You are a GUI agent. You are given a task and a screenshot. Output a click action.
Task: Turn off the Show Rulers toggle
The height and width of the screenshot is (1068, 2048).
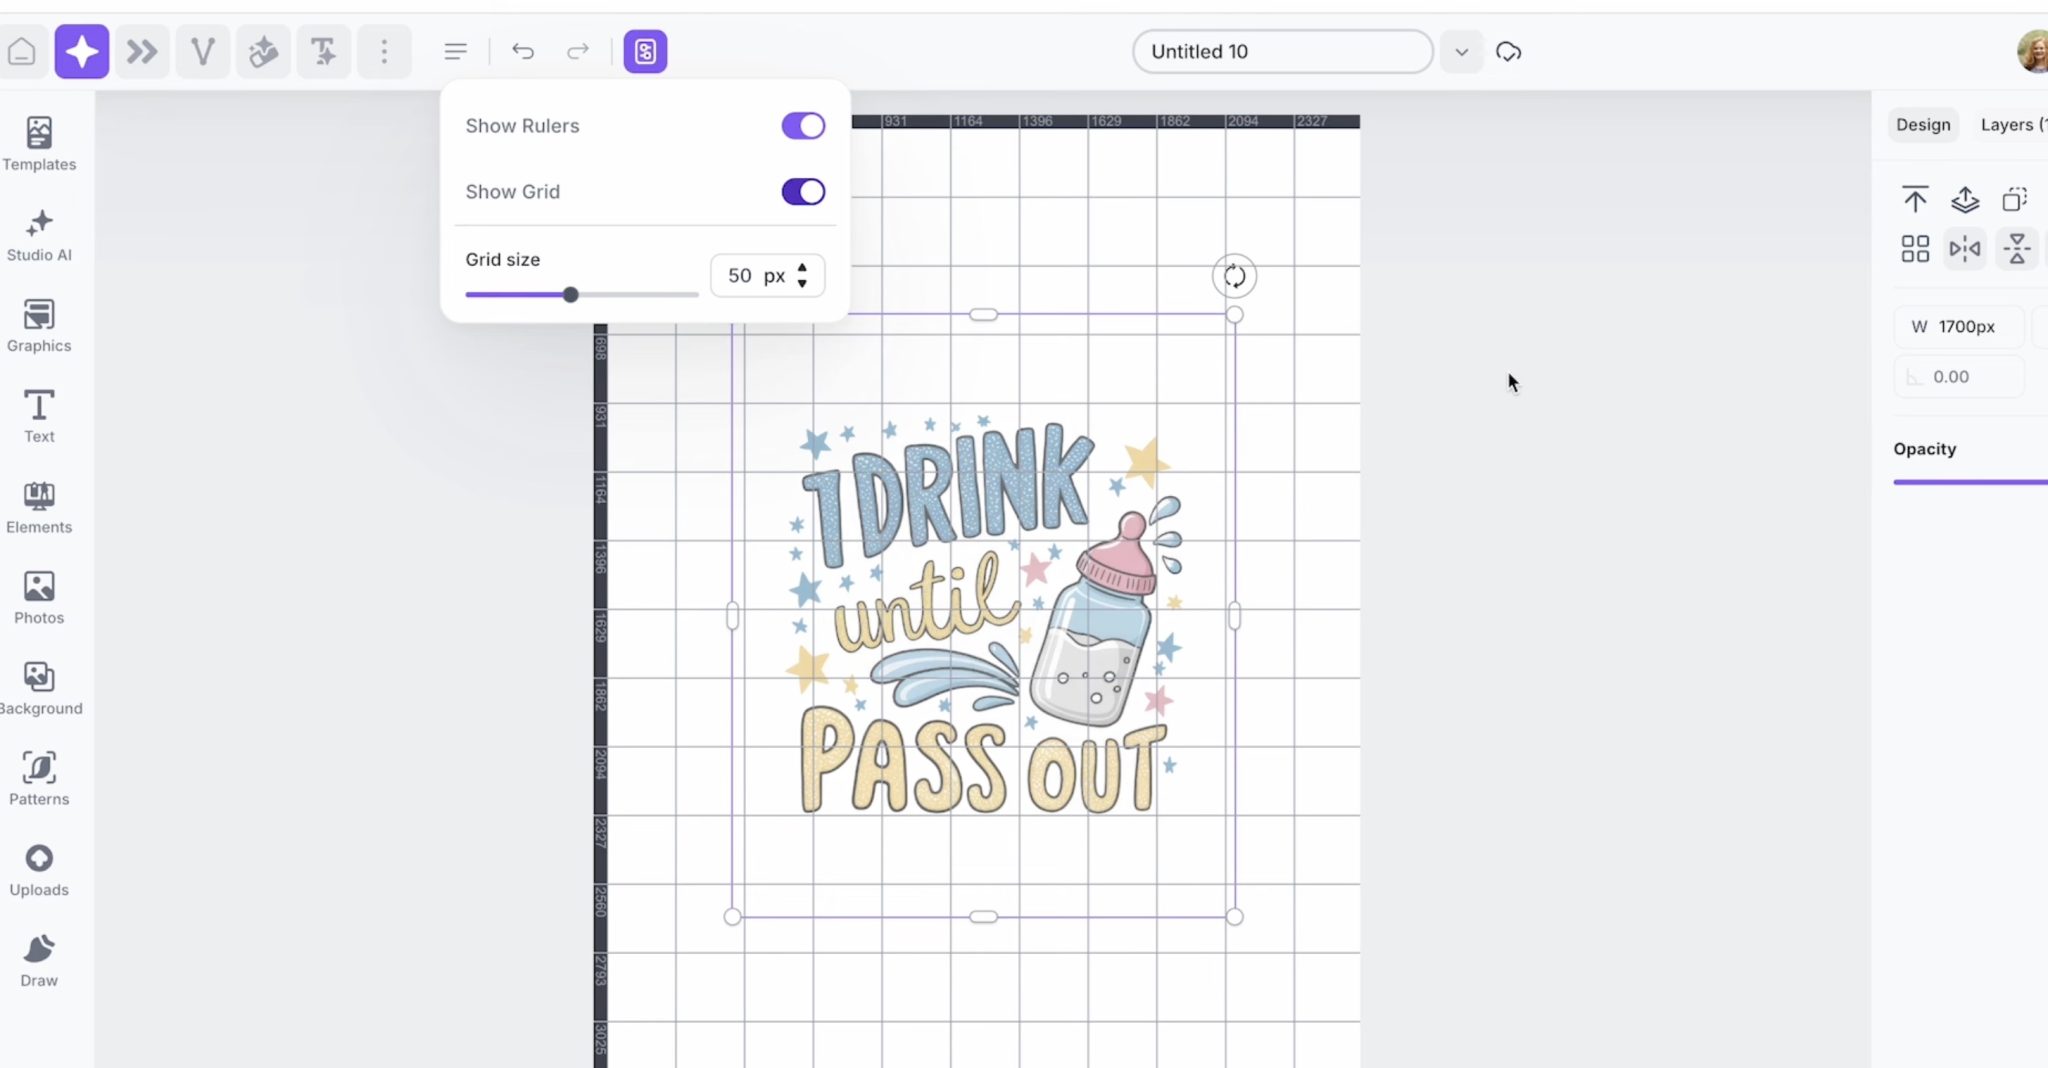point(803,126)
